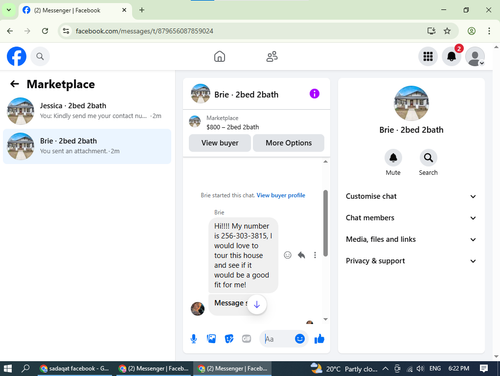Go to the Home feed icon
The image size is (500, 376).
coord(219,56)
